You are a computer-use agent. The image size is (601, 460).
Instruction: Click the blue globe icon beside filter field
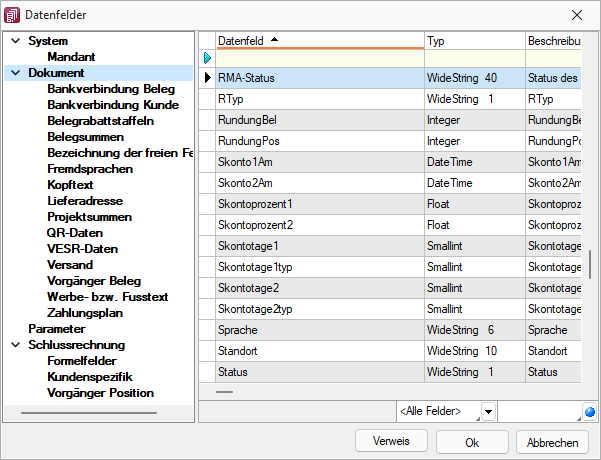[590, 412]
